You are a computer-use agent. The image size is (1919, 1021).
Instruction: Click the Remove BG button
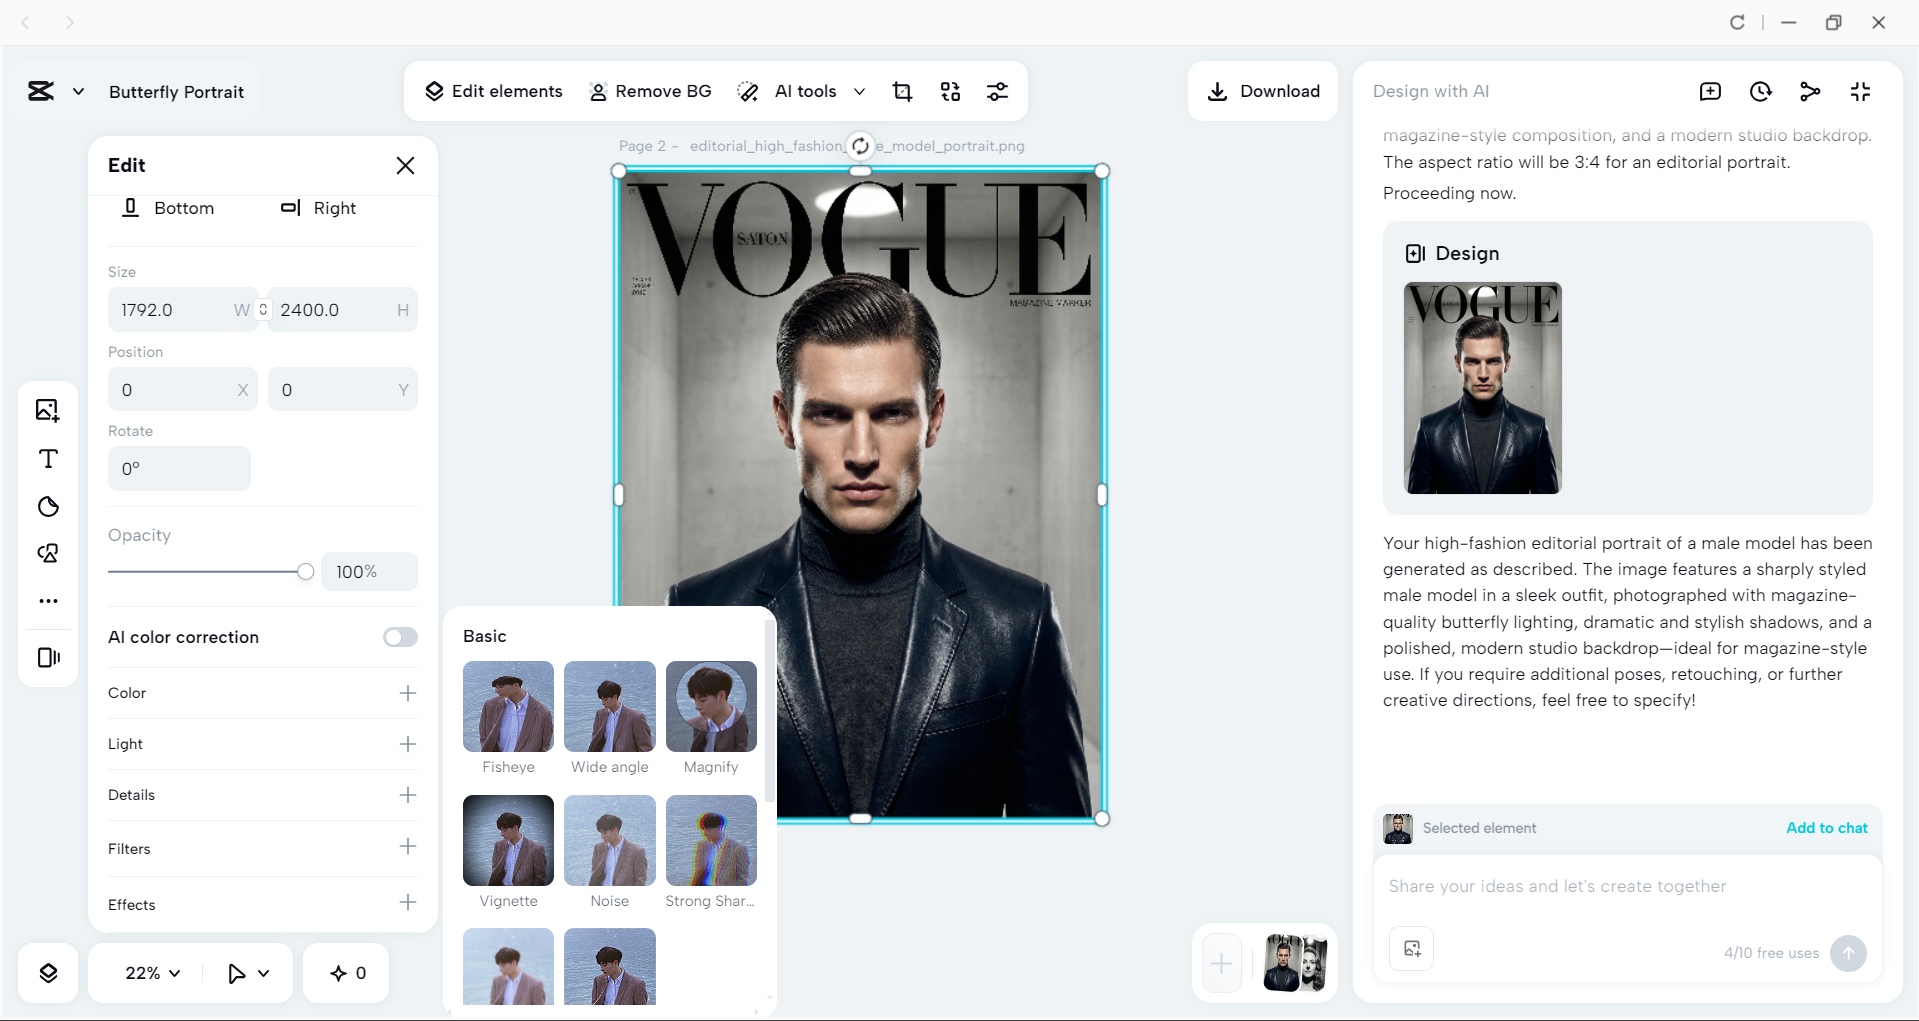(x=650, y=92)
